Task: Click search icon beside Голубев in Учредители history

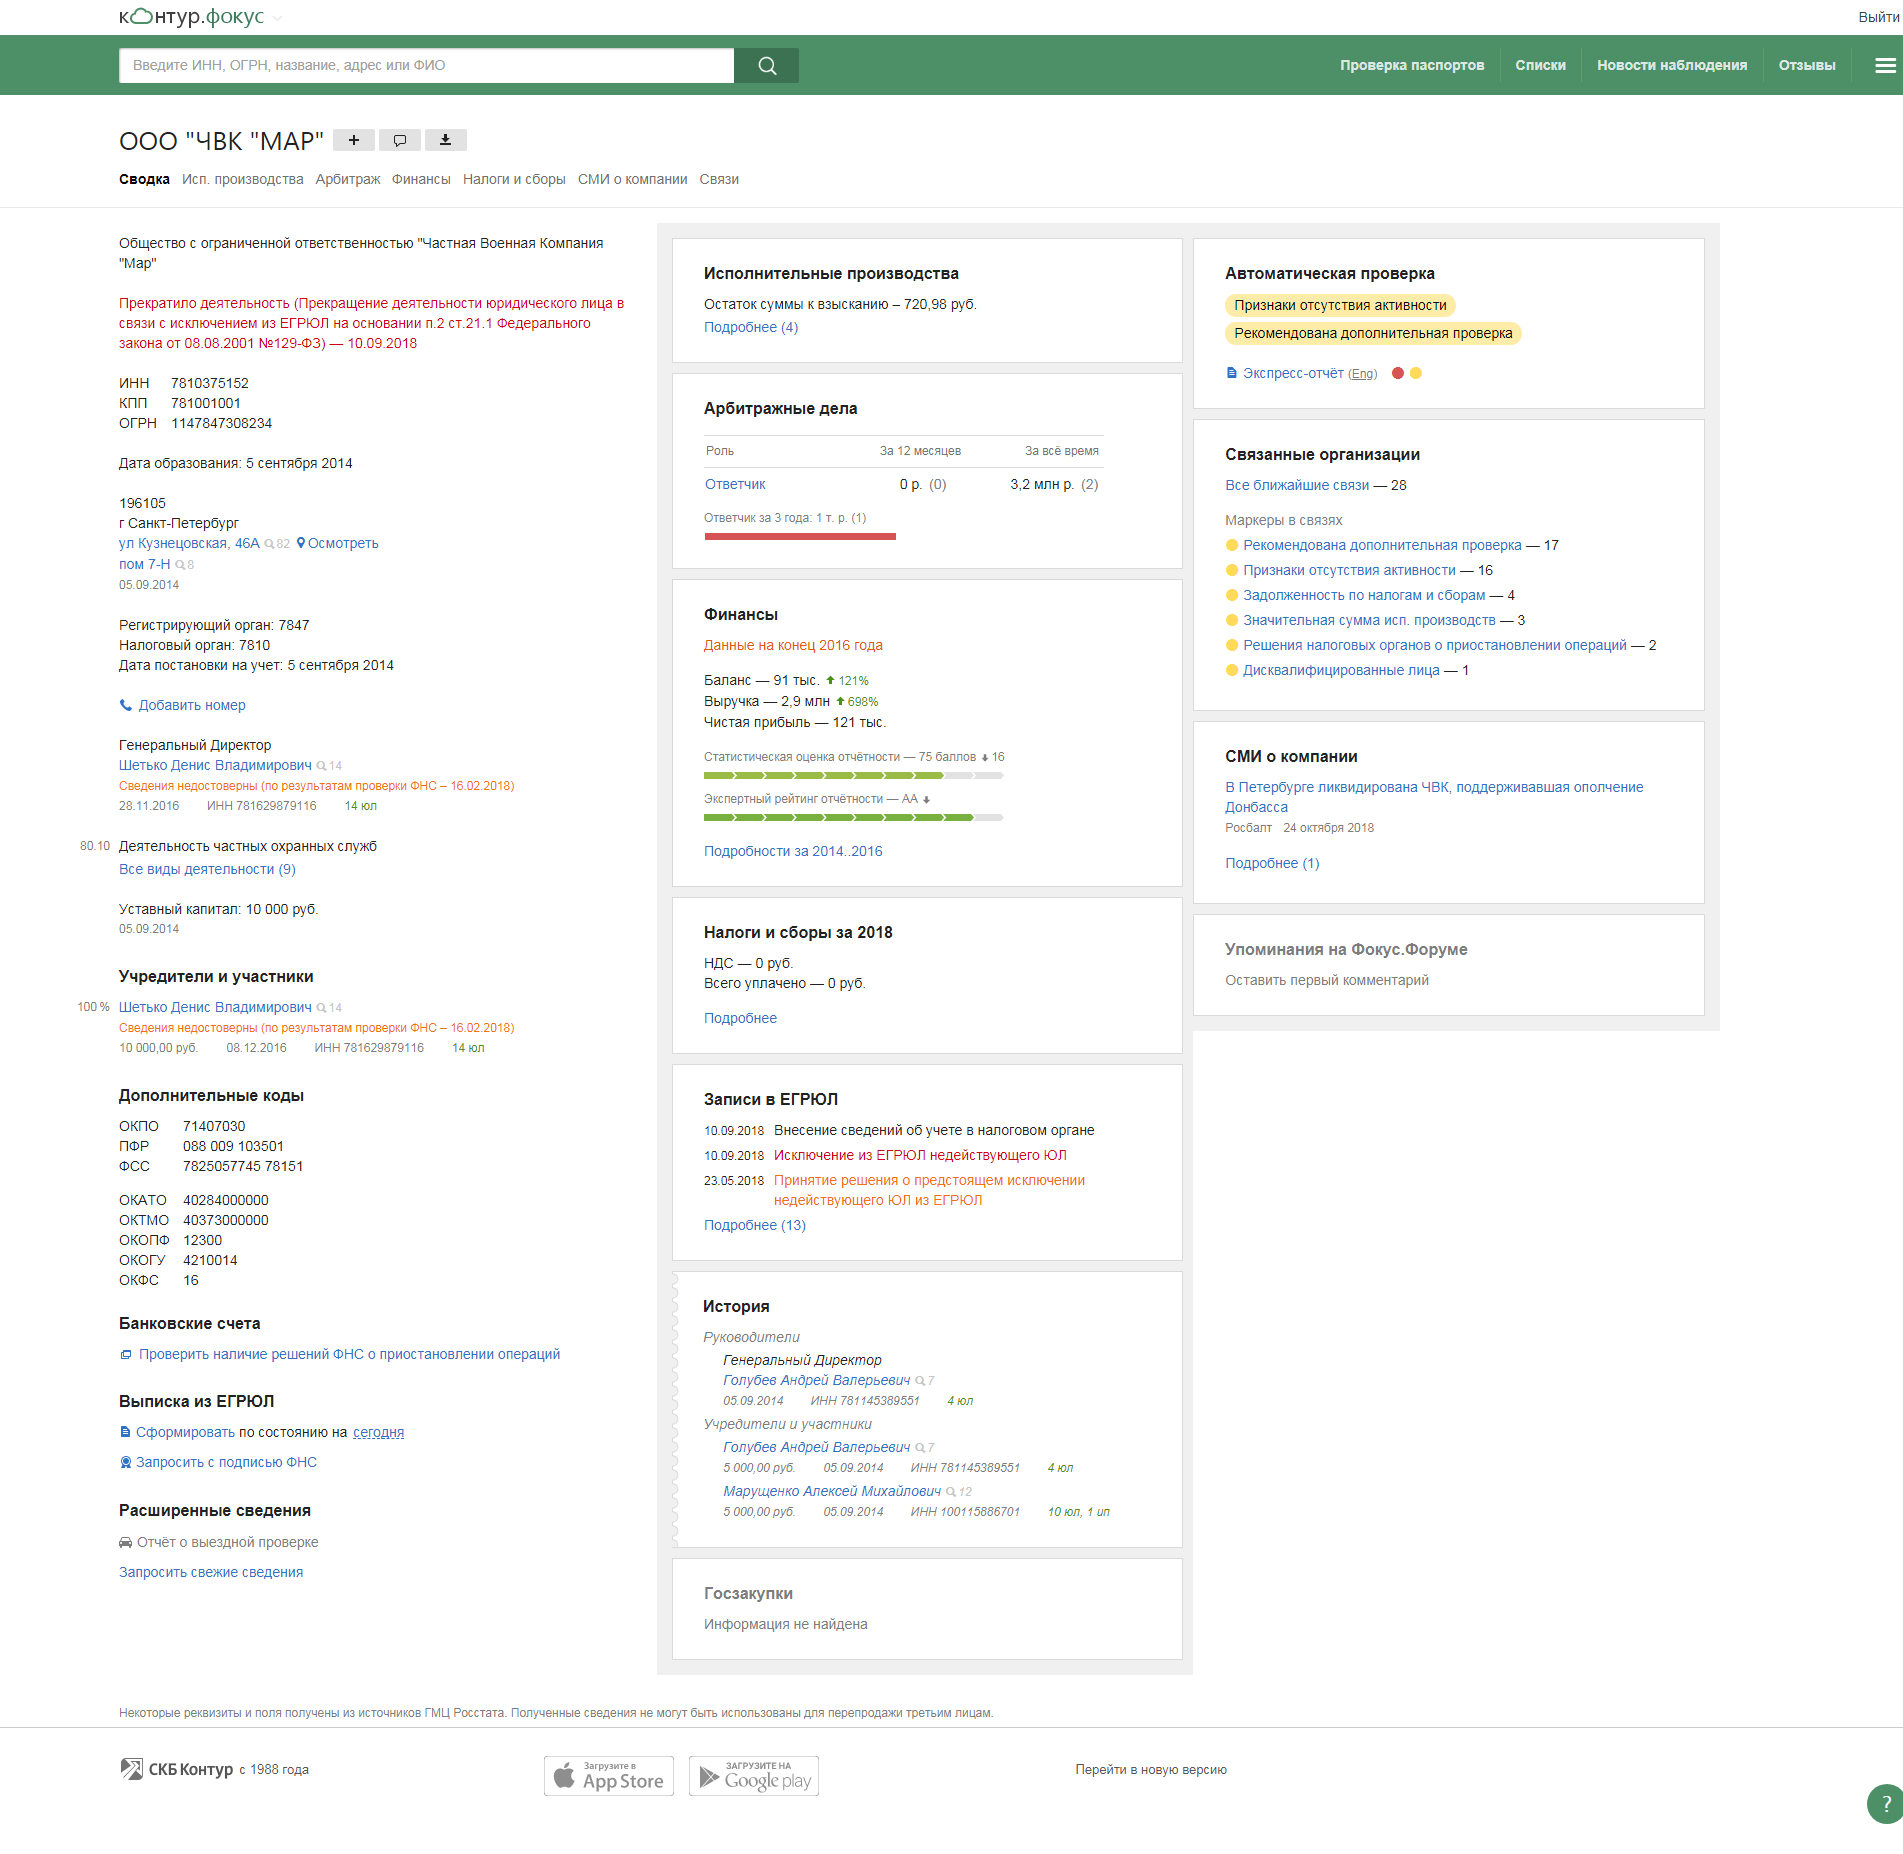Action: coord(920,1448)
